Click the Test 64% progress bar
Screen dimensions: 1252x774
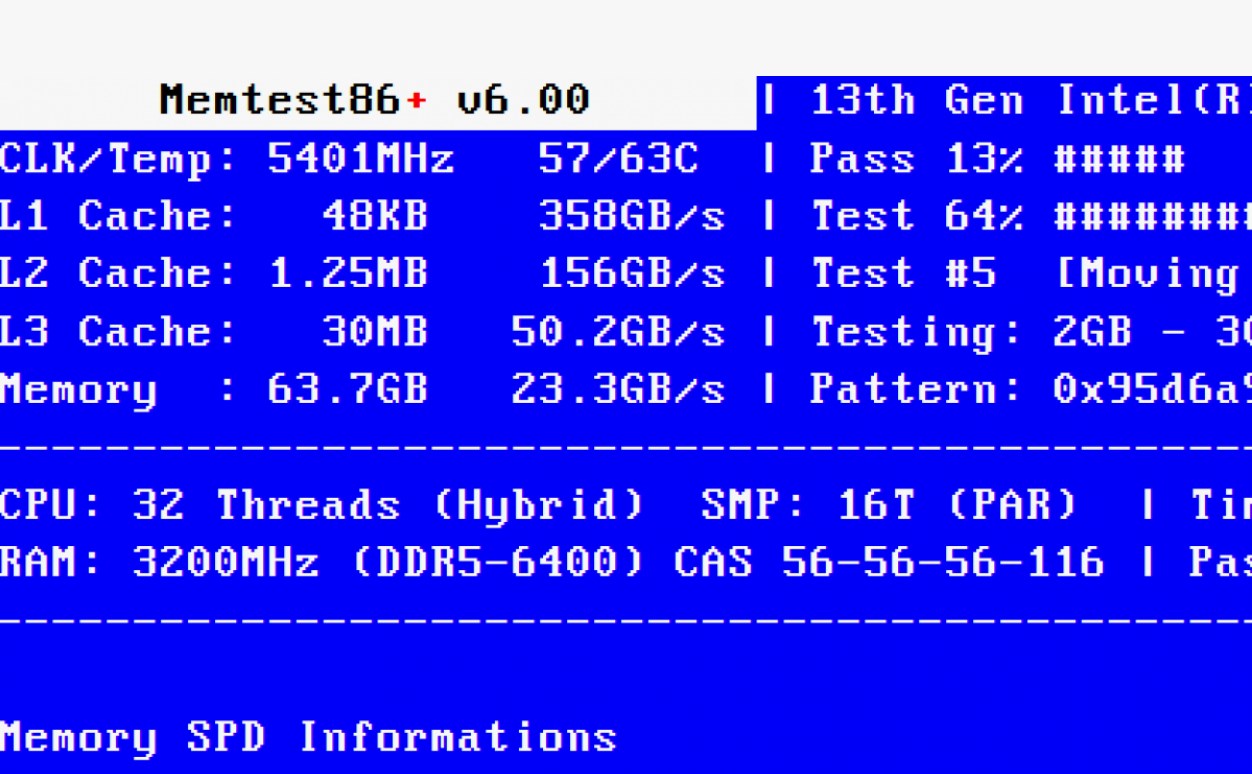1031,216
